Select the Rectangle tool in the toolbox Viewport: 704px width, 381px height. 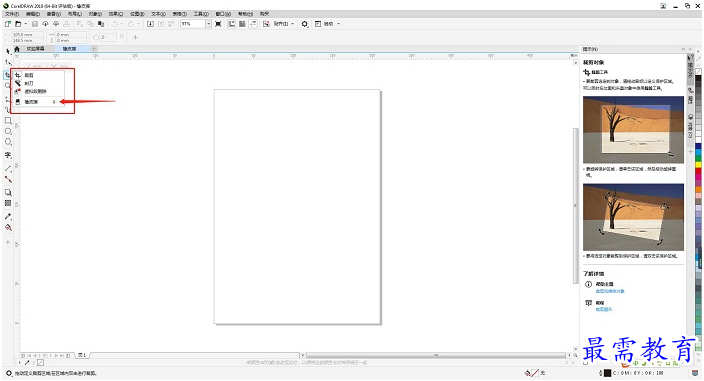point(8,120)
